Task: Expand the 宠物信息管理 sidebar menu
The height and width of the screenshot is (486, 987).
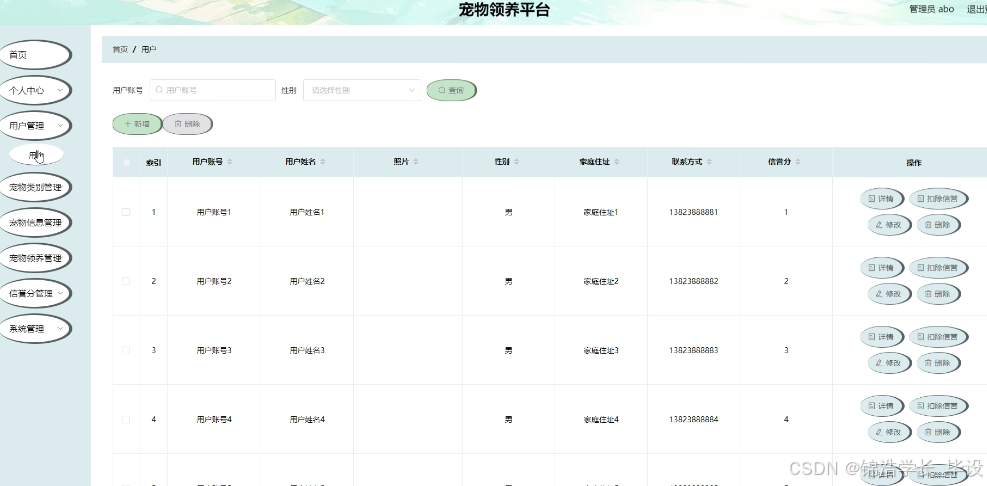Action: click(35, 222)
